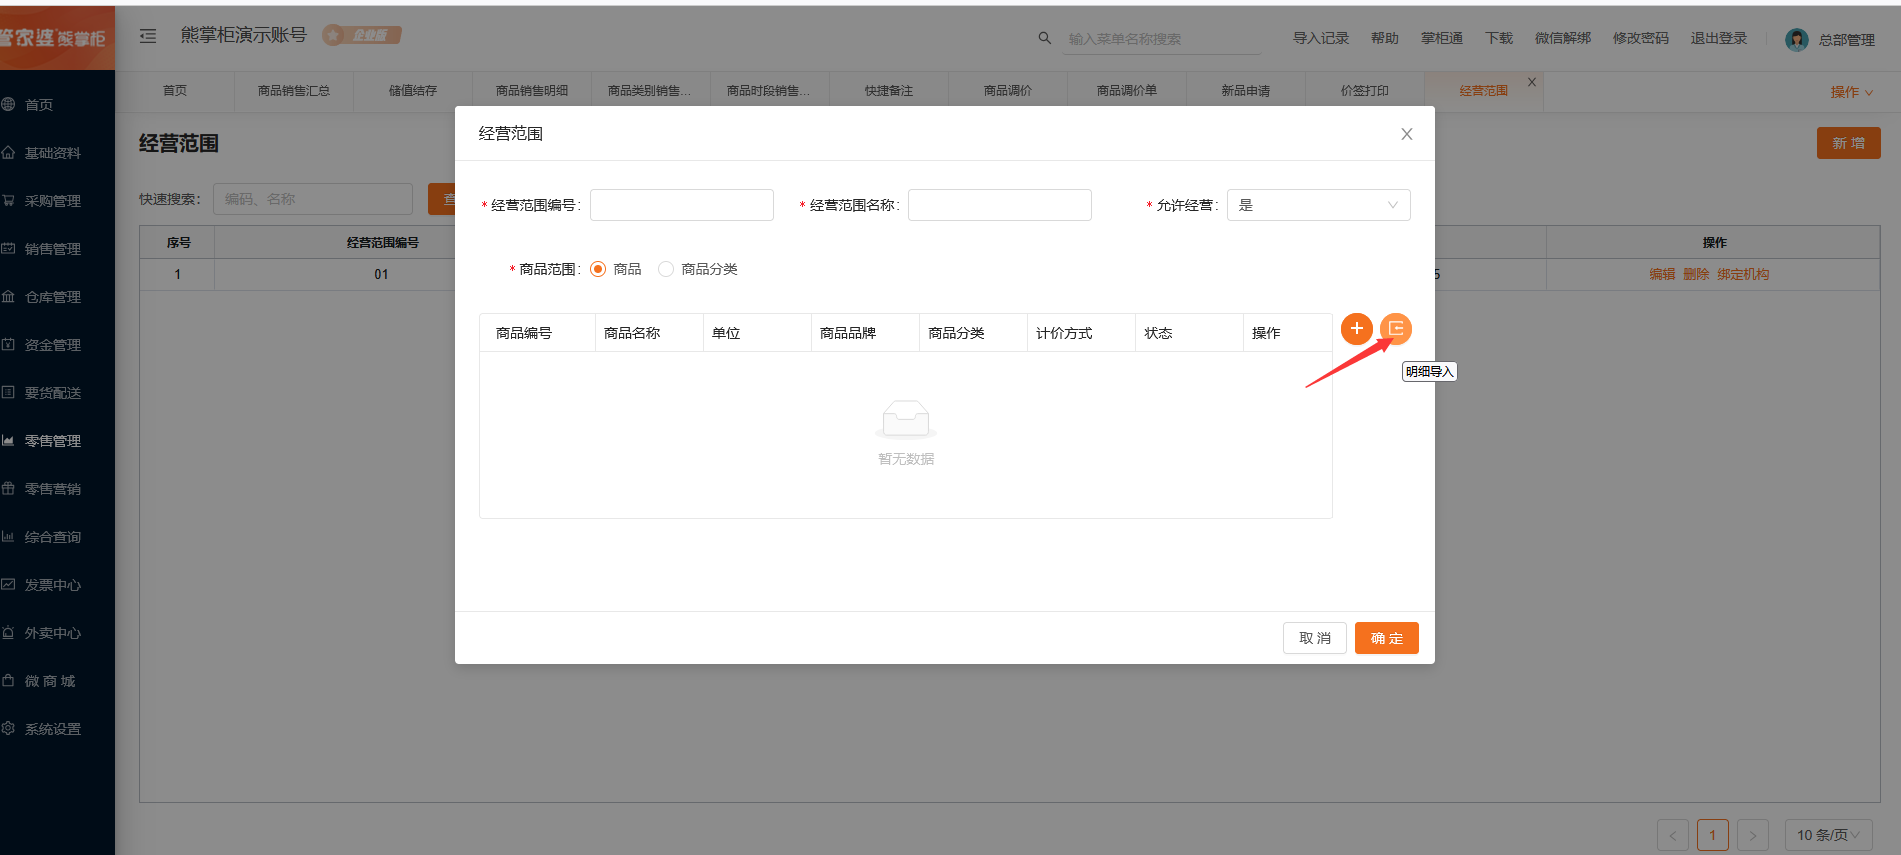Click the 总部管理 user avatar
This screenshot has width=1901, height=855.
1796,40
